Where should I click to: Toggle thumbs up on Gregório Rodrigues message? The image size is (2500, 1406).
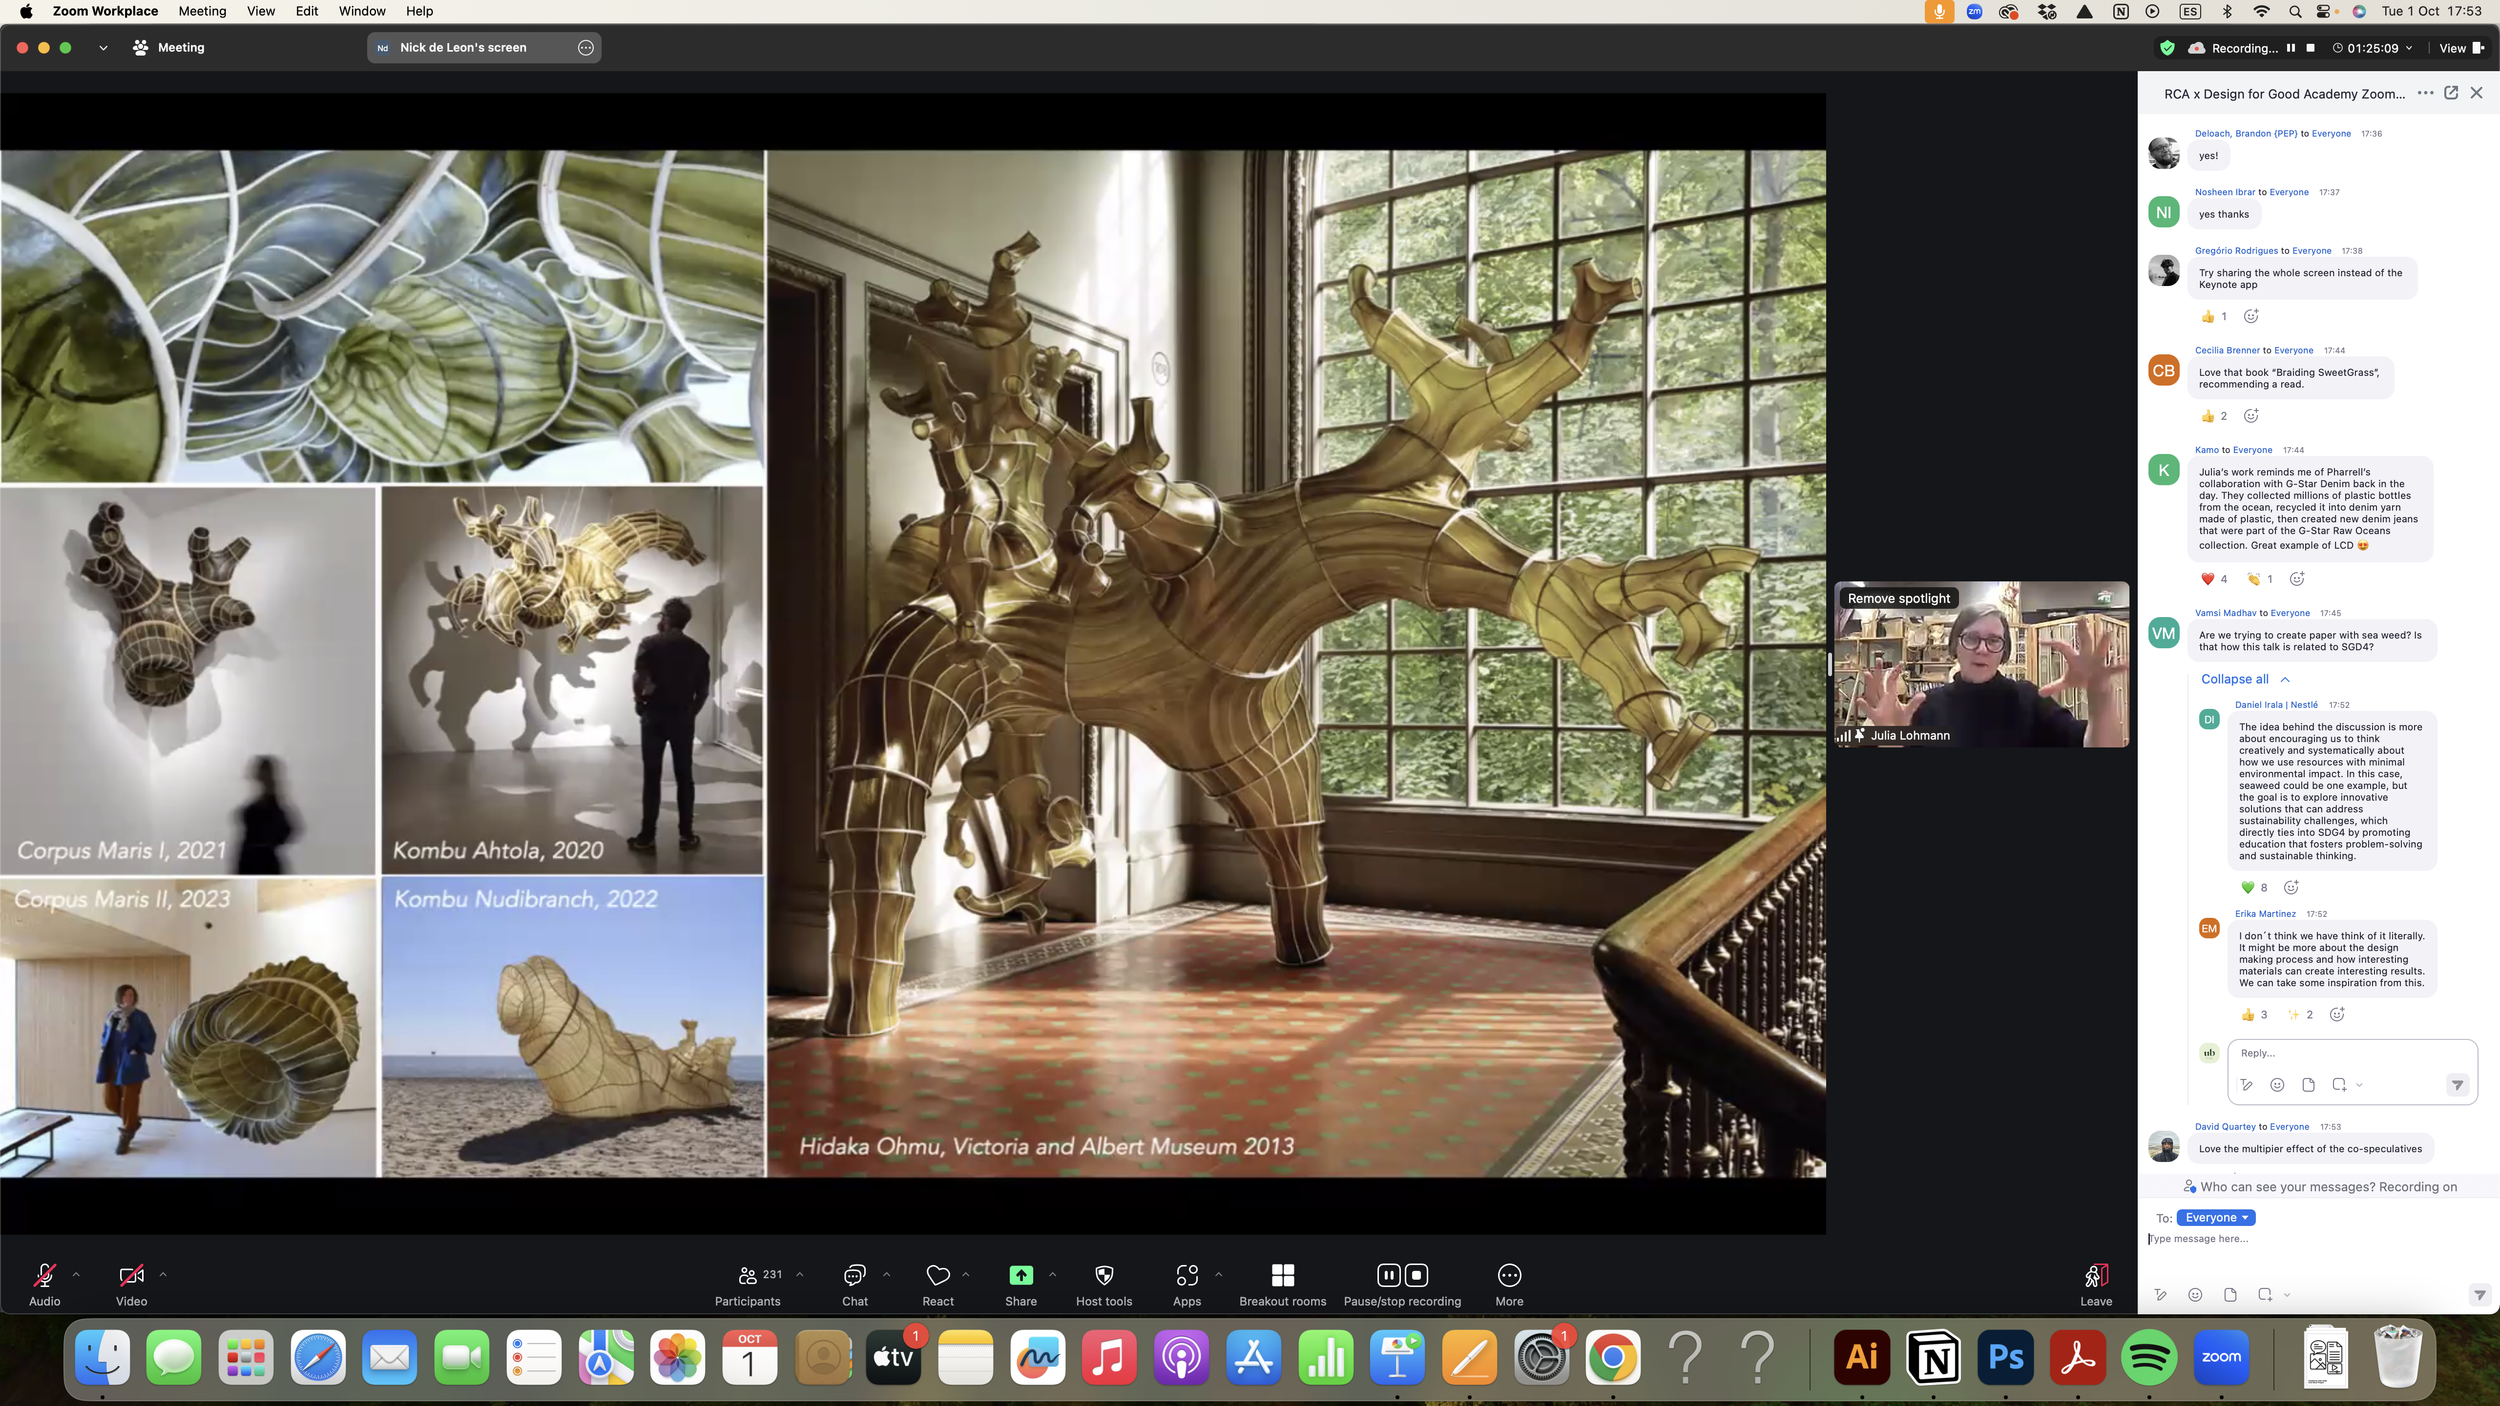[x=2213, y=317]
